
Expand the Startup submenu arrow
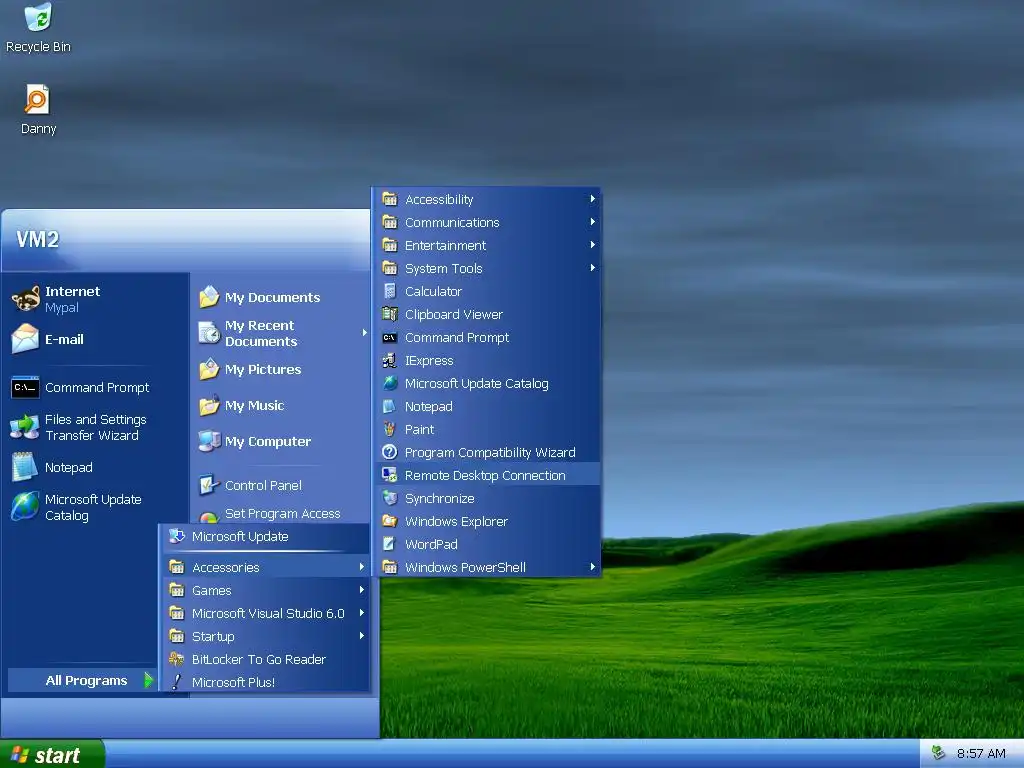click(362, 636)
